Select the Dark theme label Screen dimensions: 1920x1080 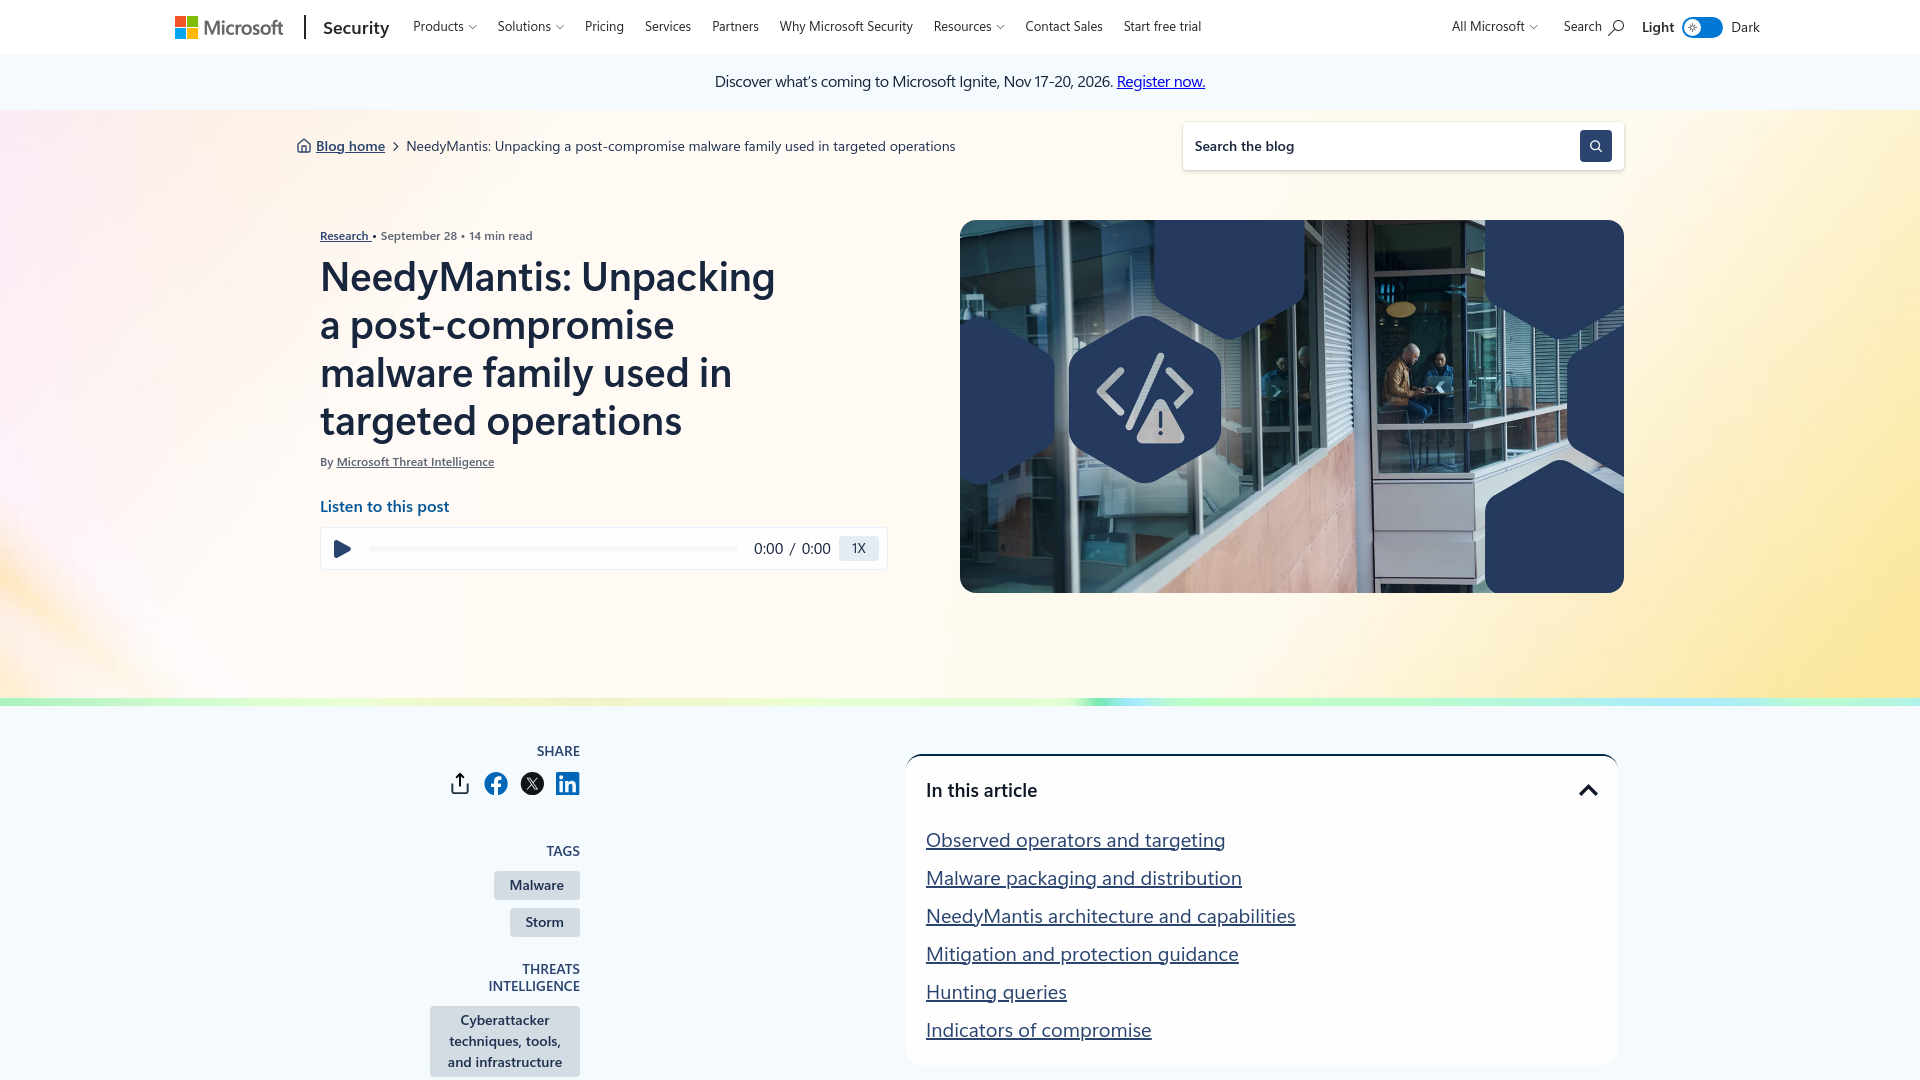(1745, 27)
